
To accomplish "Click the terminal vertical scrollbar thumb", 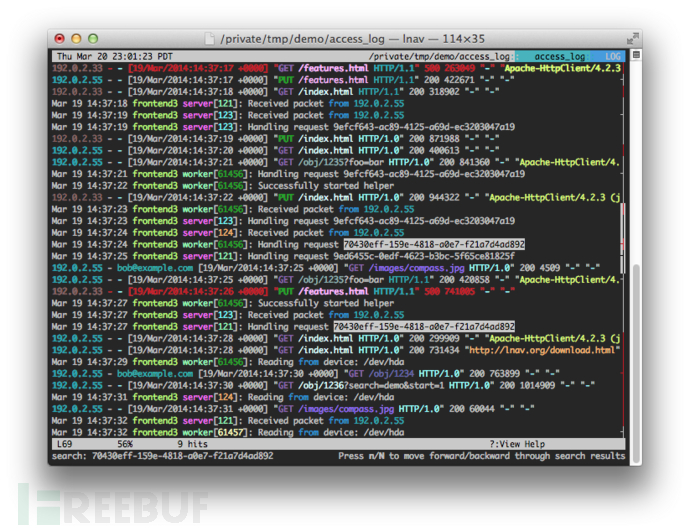I will (636, 363).
